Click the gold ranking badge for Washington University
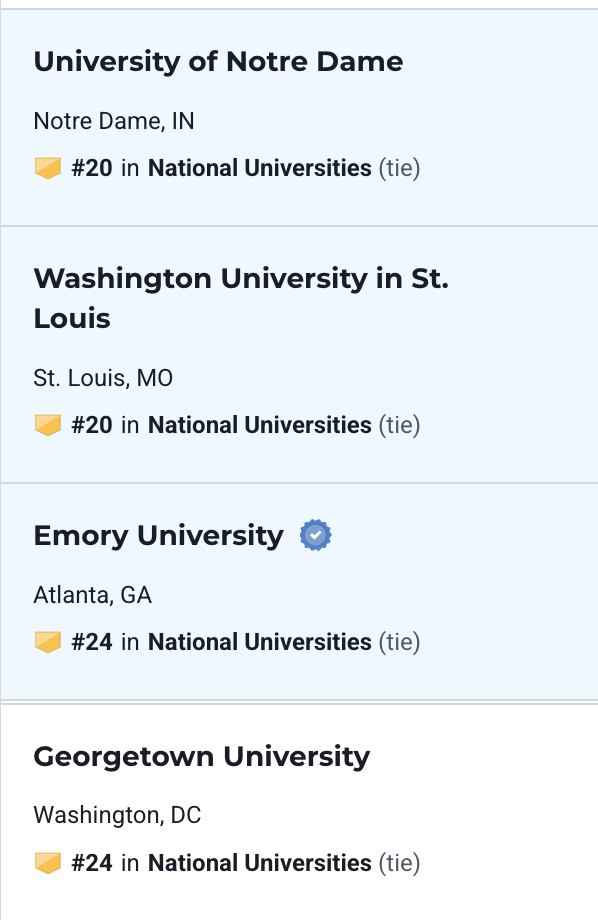 [x=48, y=425]
